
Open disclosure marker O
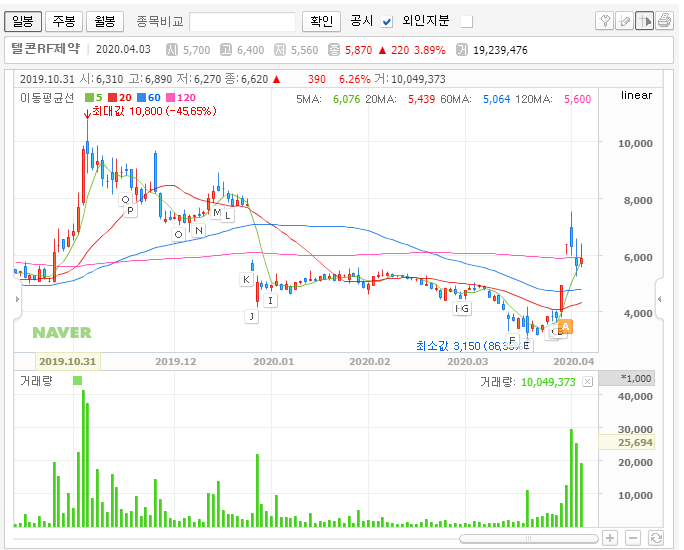tap(178, 234)
